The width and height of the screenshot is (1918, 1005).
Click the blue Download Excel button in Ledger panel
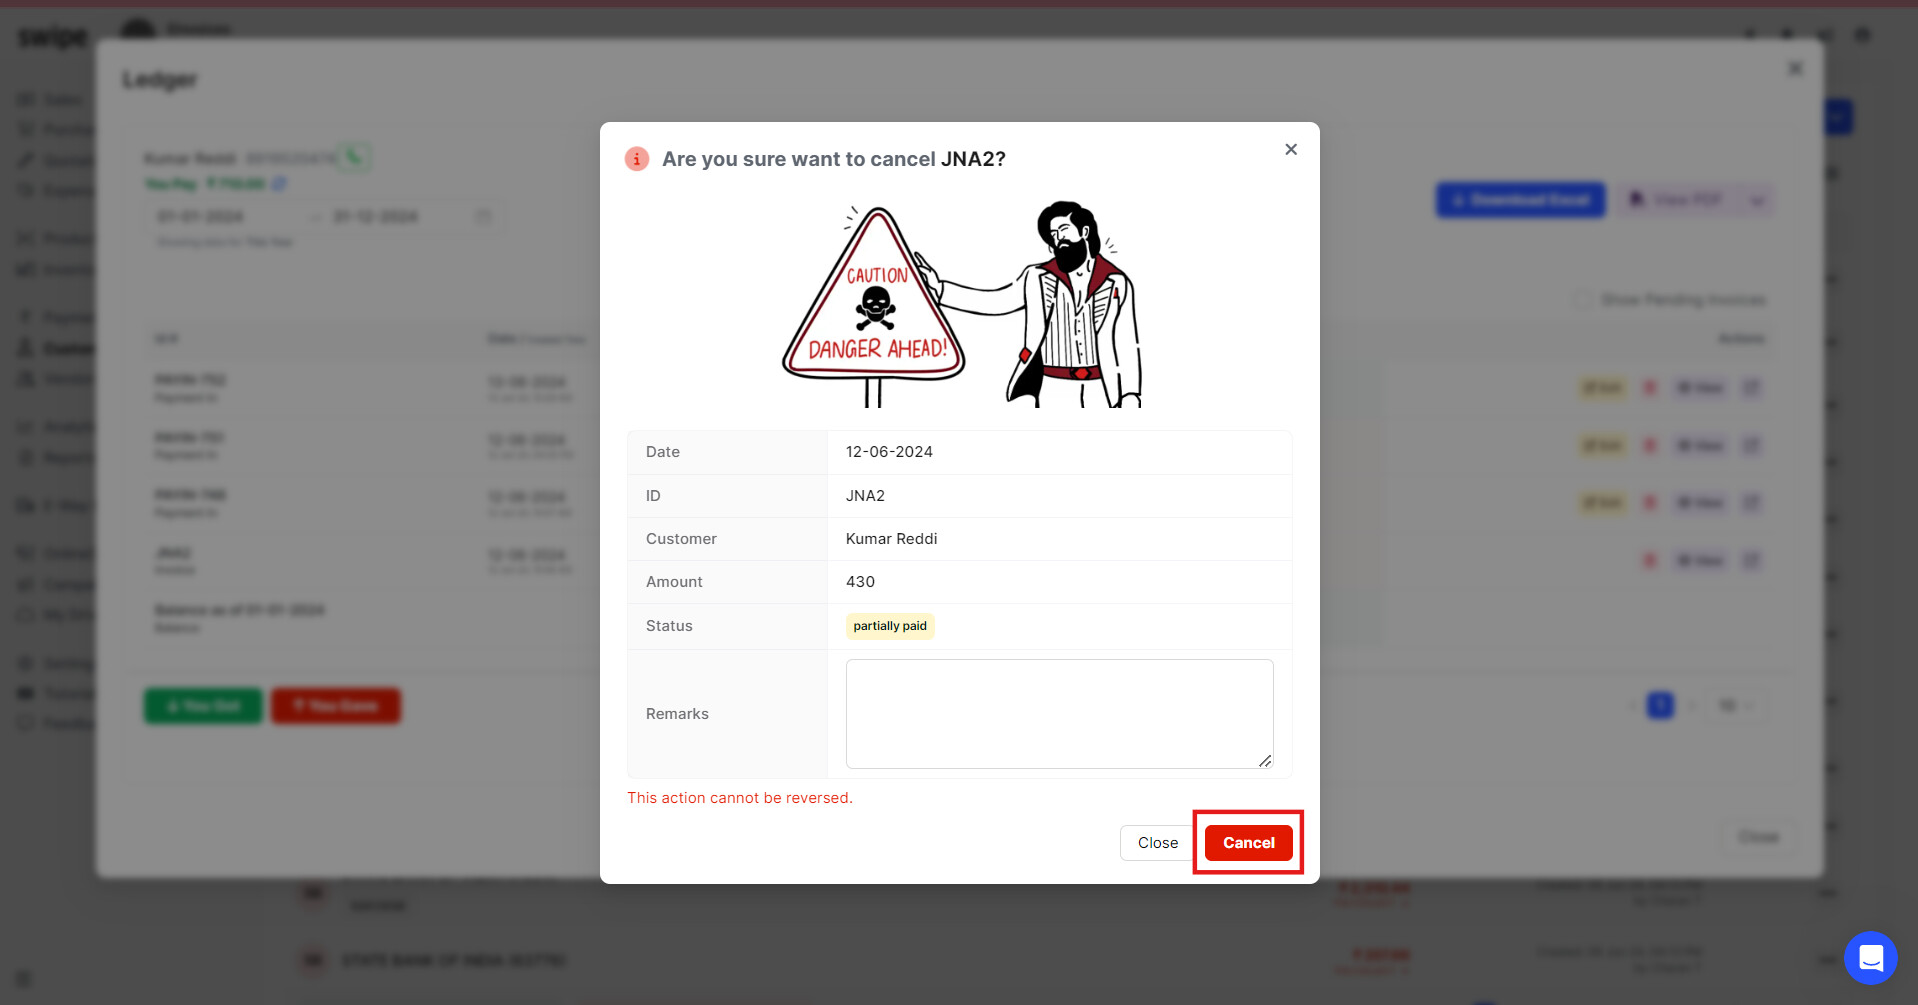[1520, 200]
